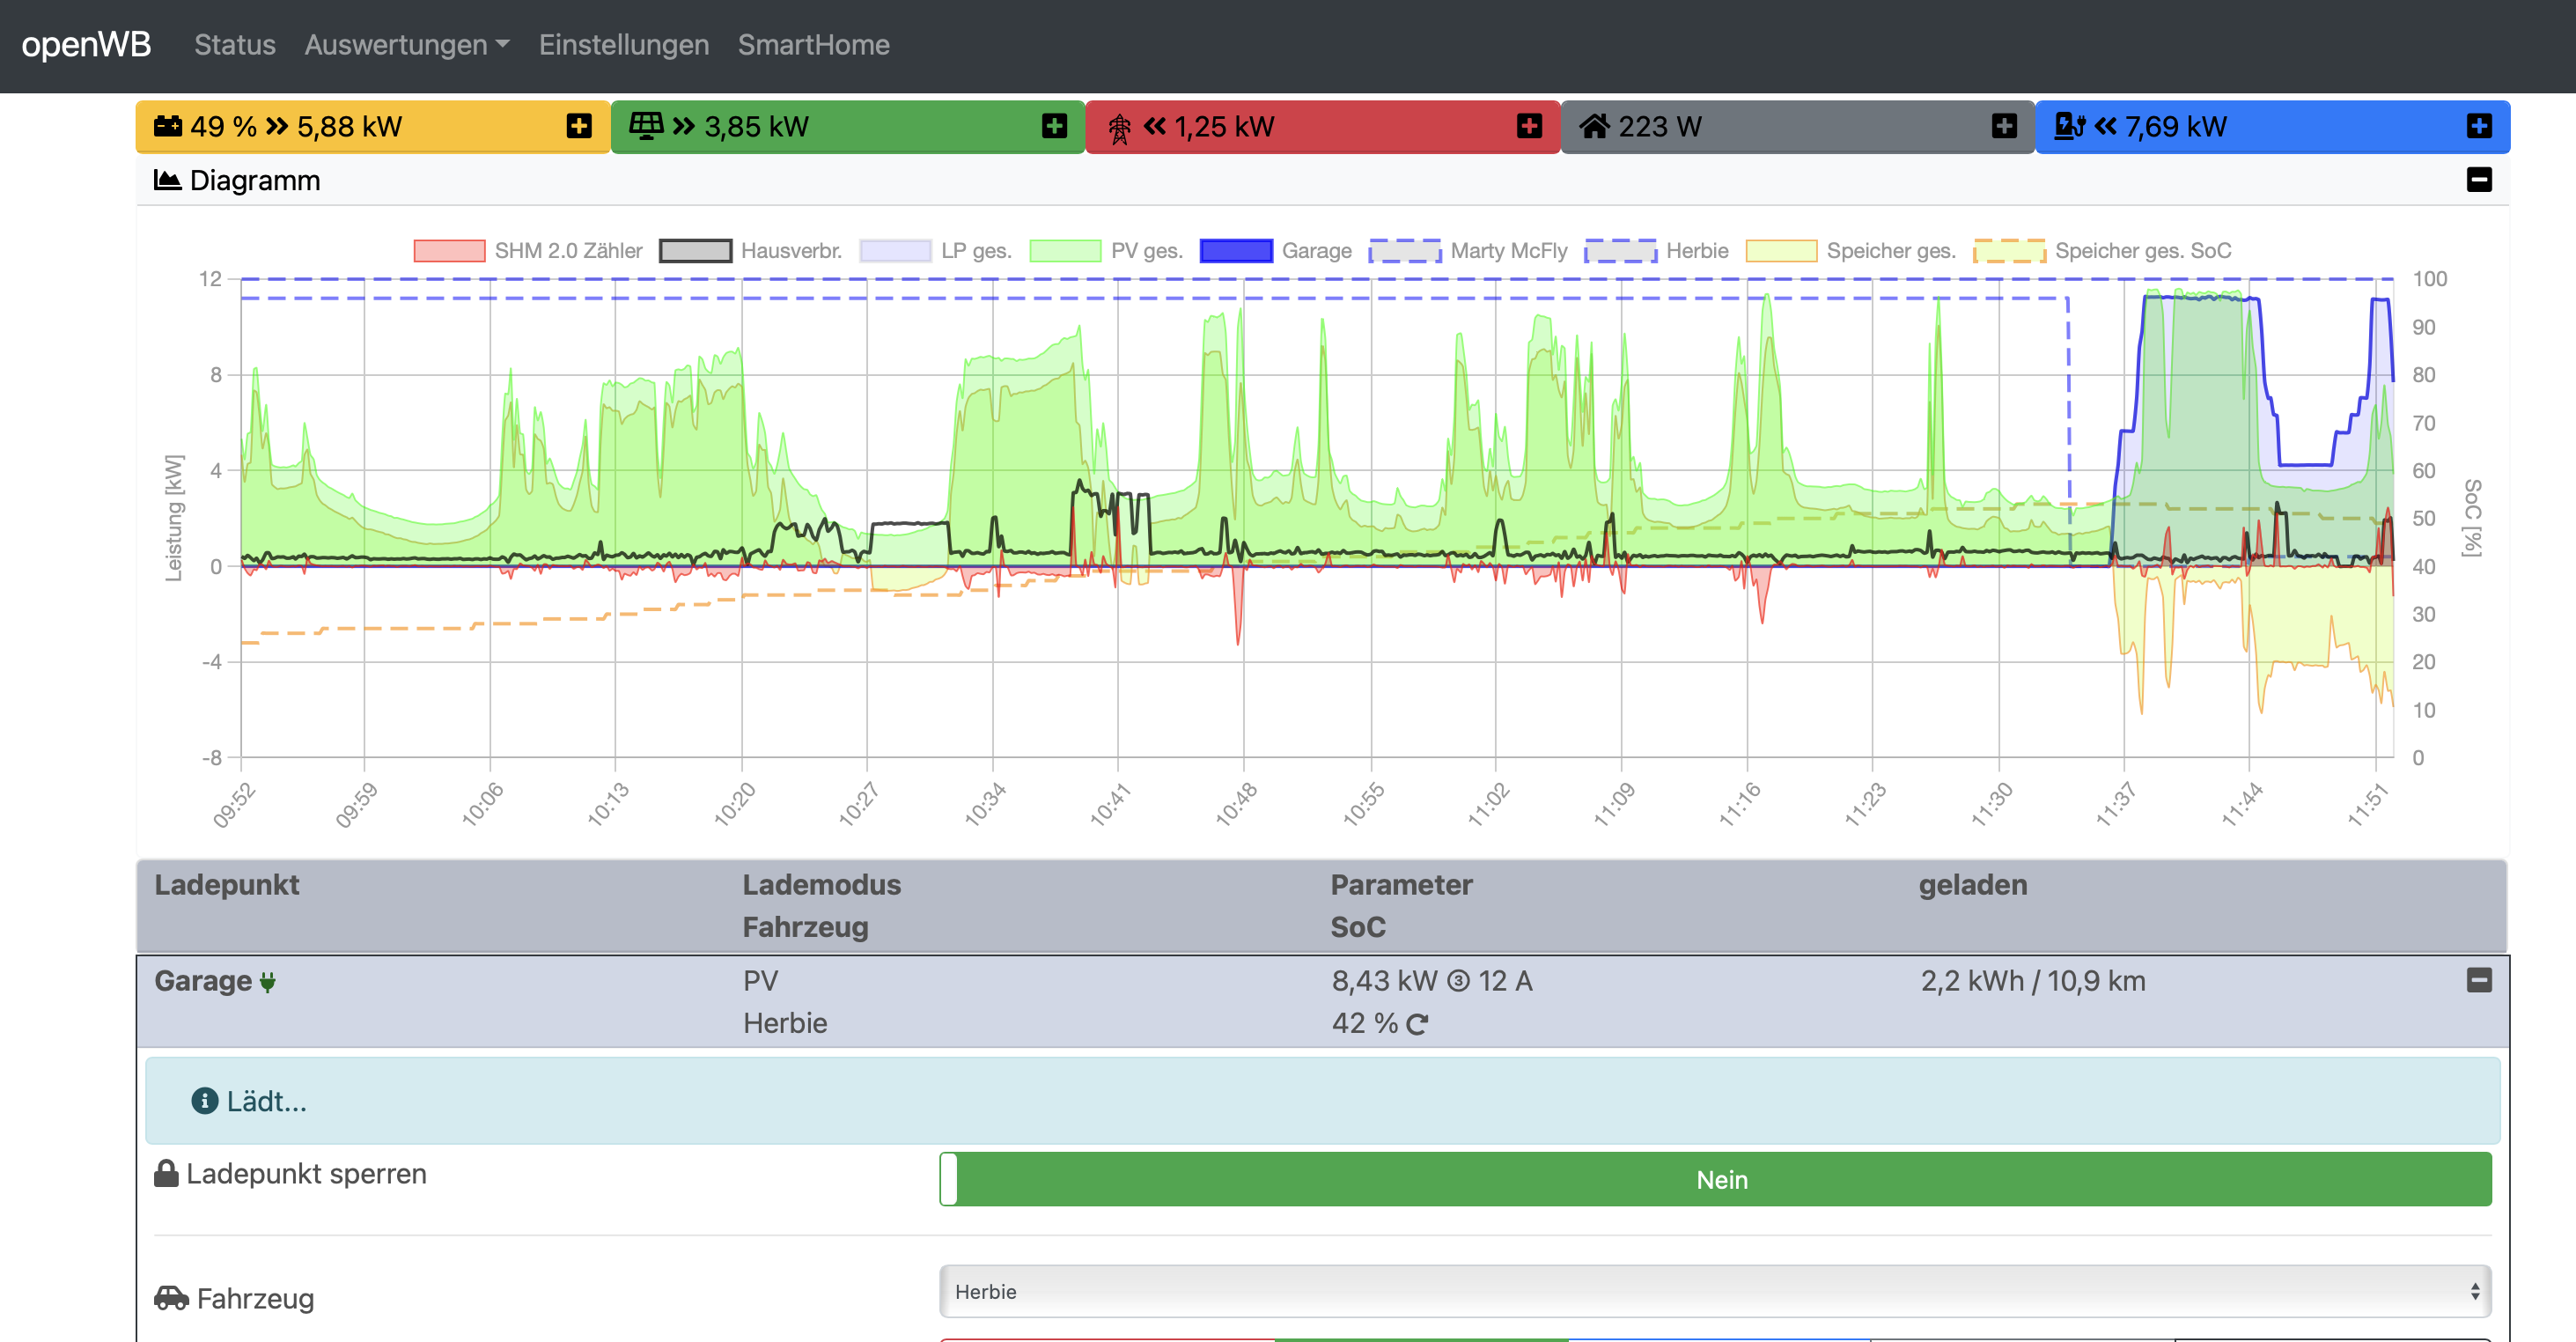Collapse the Diagramm panel with minus icon
Image resolution: width=2576 pixels, height=1342 pixels.
pos(2478,180)
